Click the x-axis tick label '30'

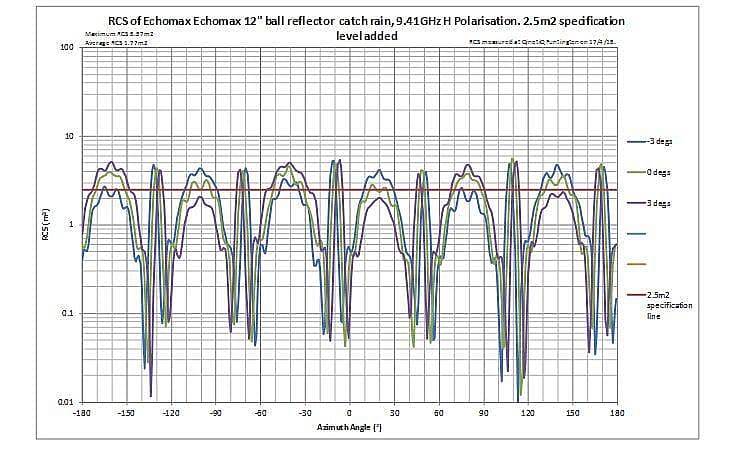(394, 413)
